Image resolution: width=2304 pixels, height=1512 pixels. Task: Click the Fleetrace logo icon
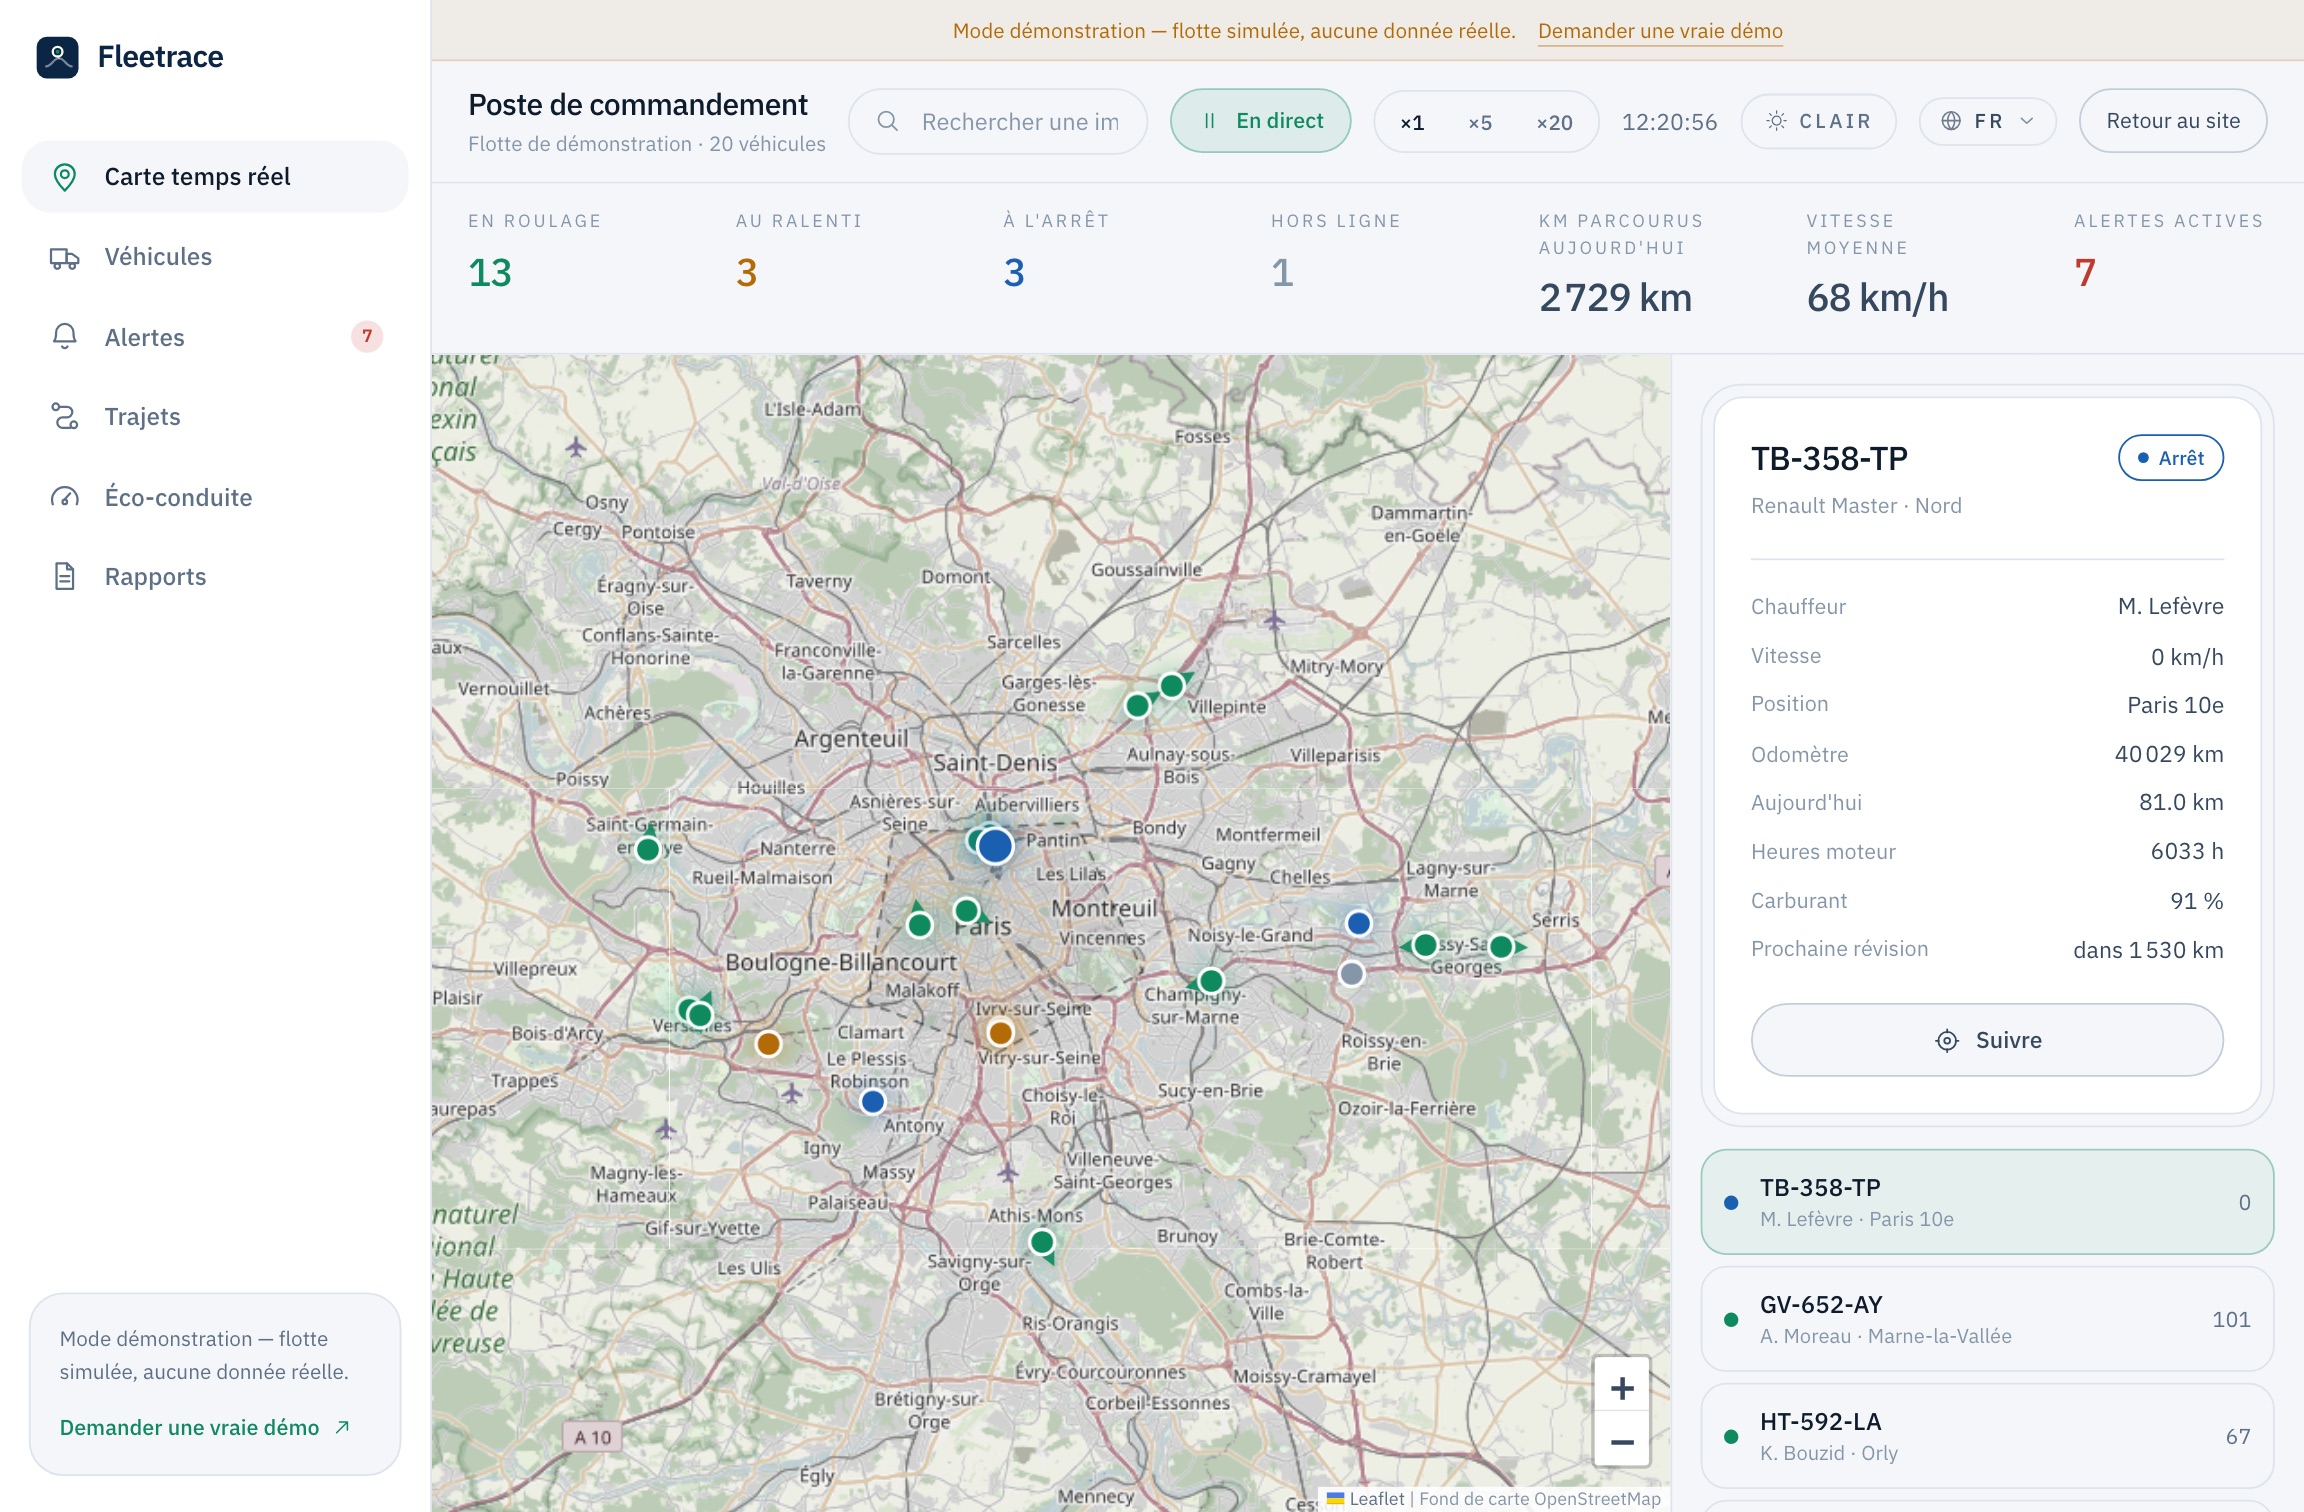[58, 57]
